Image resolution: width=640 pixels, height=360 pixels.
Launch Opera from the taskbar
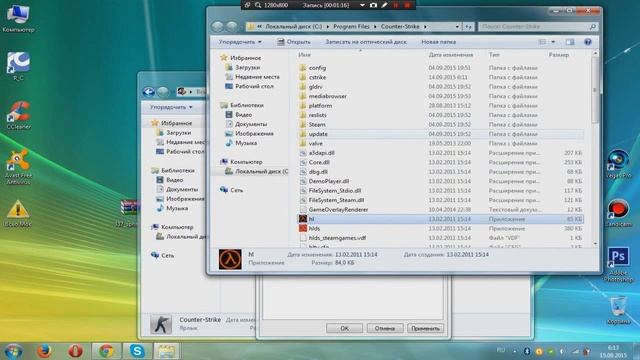click(76, 351)
